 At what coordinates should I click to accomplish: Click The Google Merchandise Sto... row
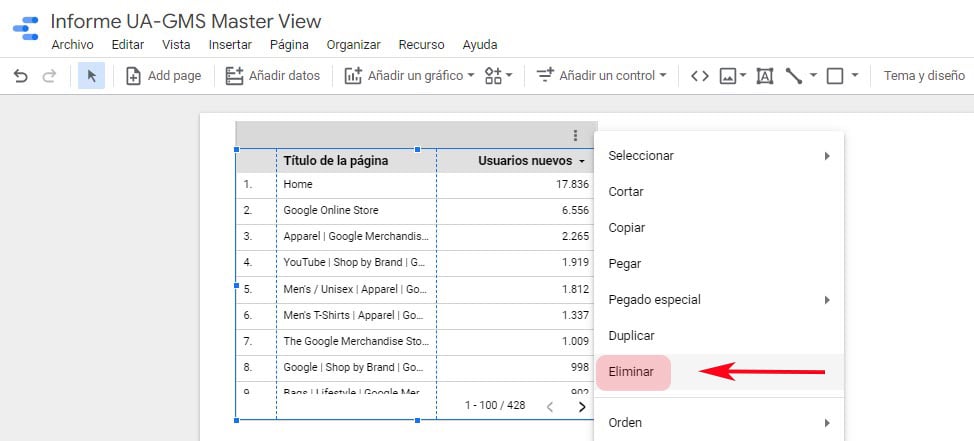pyautogui.click(x=415, y=342)
